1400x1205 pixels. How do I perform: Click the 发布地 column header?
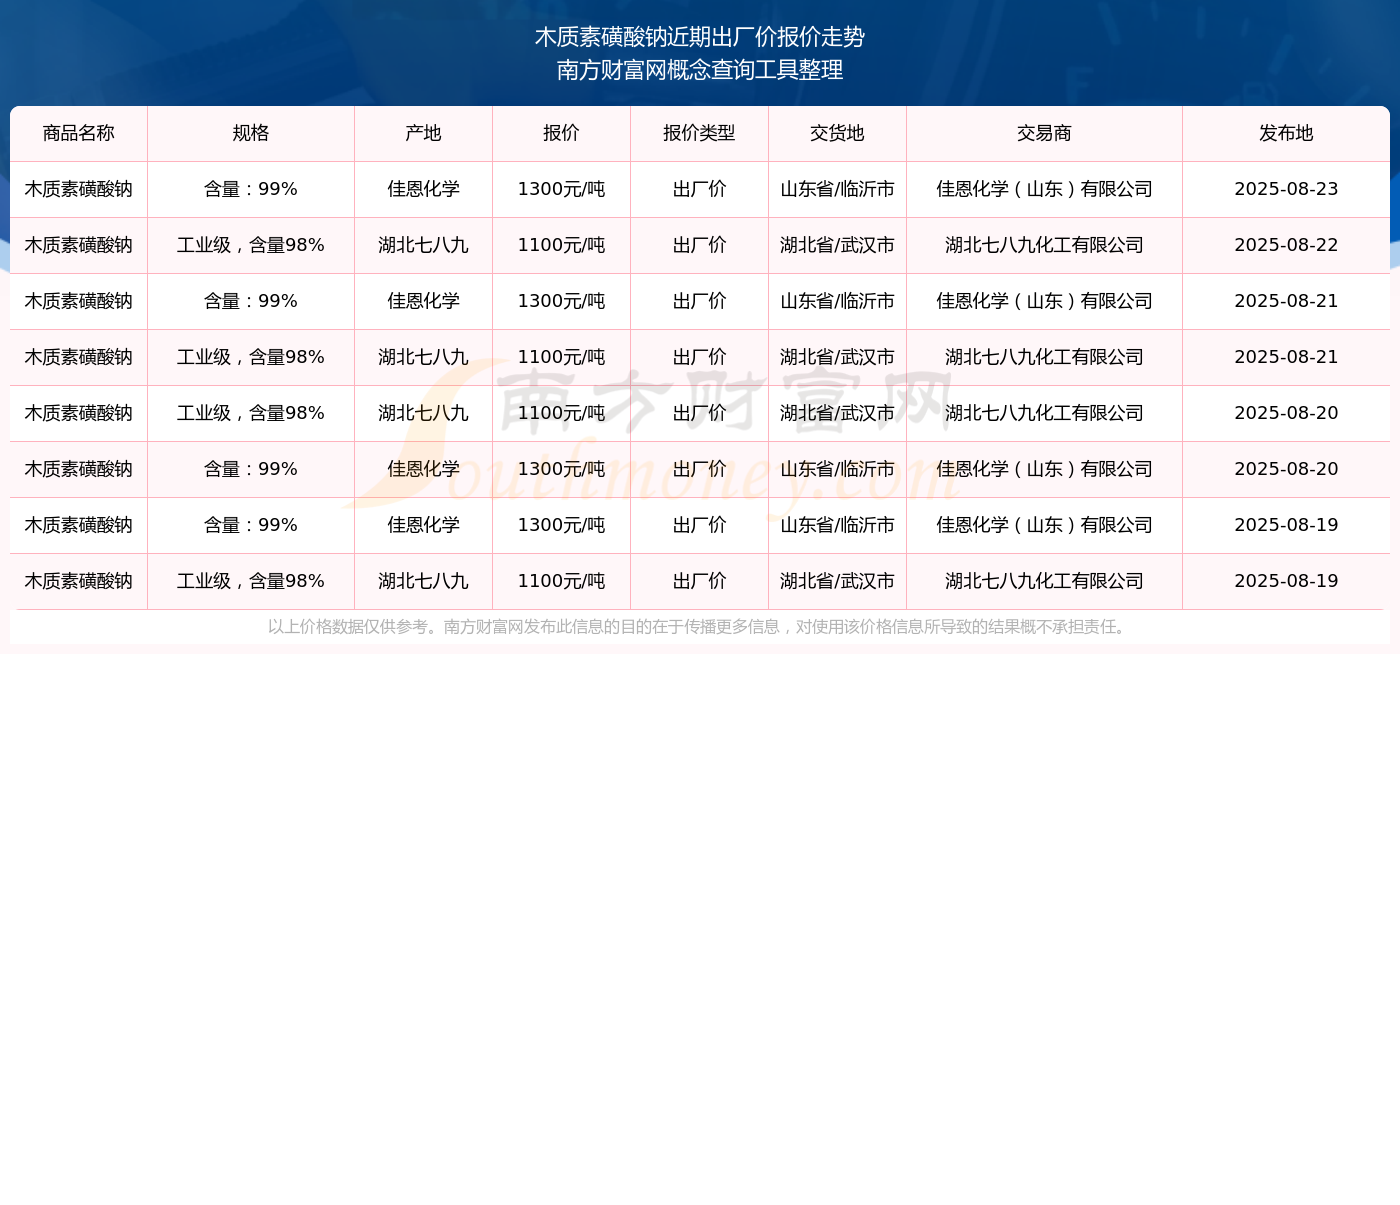(x=1286, y=134)
